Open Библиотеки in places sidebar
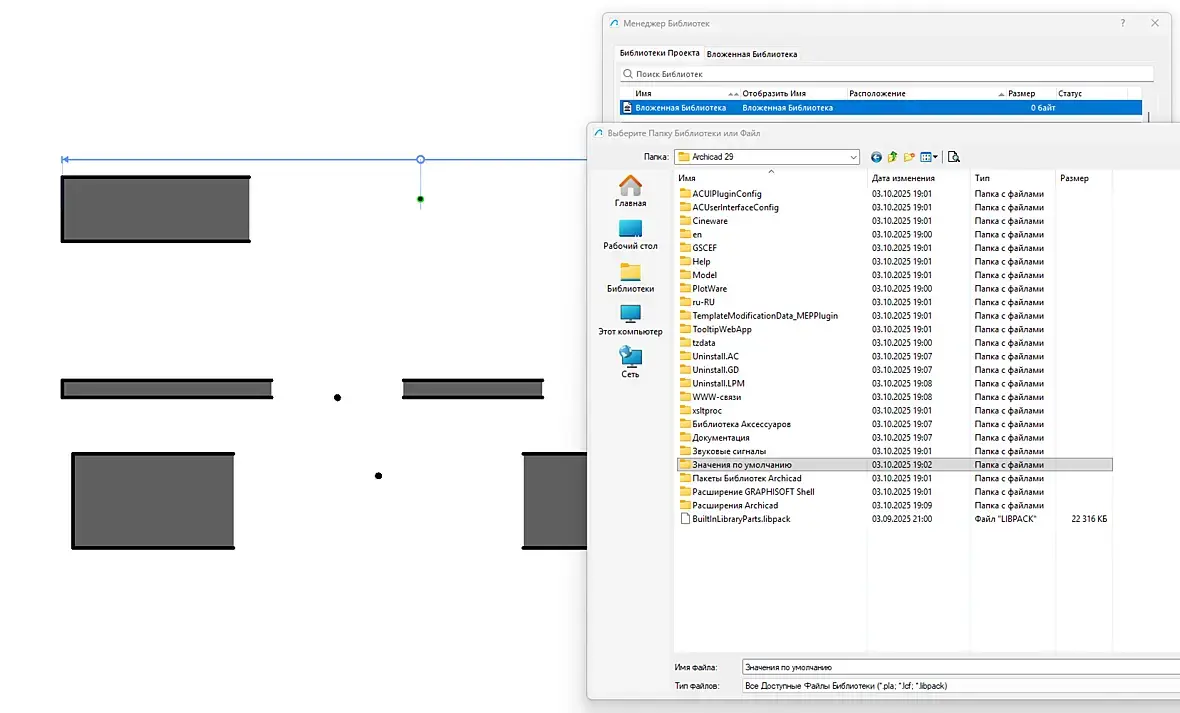Image resolution: width=1180 pixels, height=713 pixels. click(x=631, y=277)
